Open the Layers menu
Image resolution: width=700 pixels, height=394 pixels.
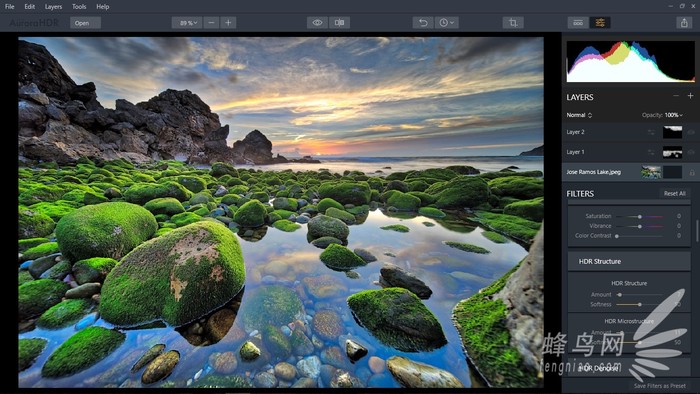tap(53, 7)
